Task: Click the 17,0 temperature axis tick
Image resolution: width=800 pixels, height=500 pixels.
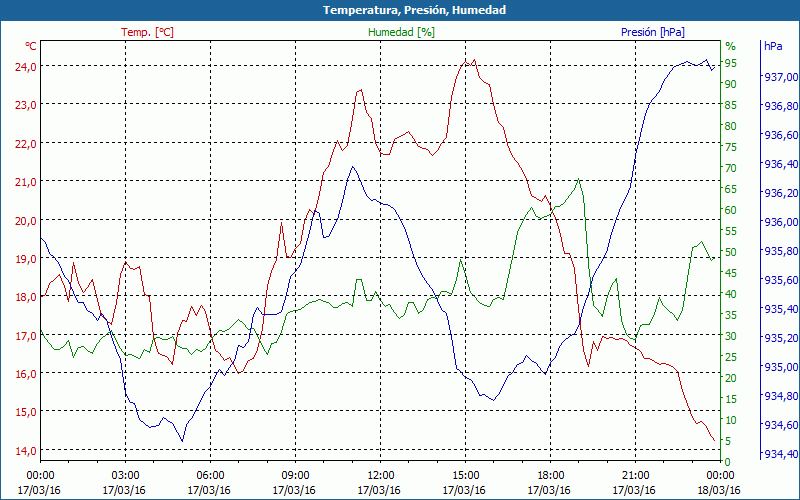Action: 27,336
